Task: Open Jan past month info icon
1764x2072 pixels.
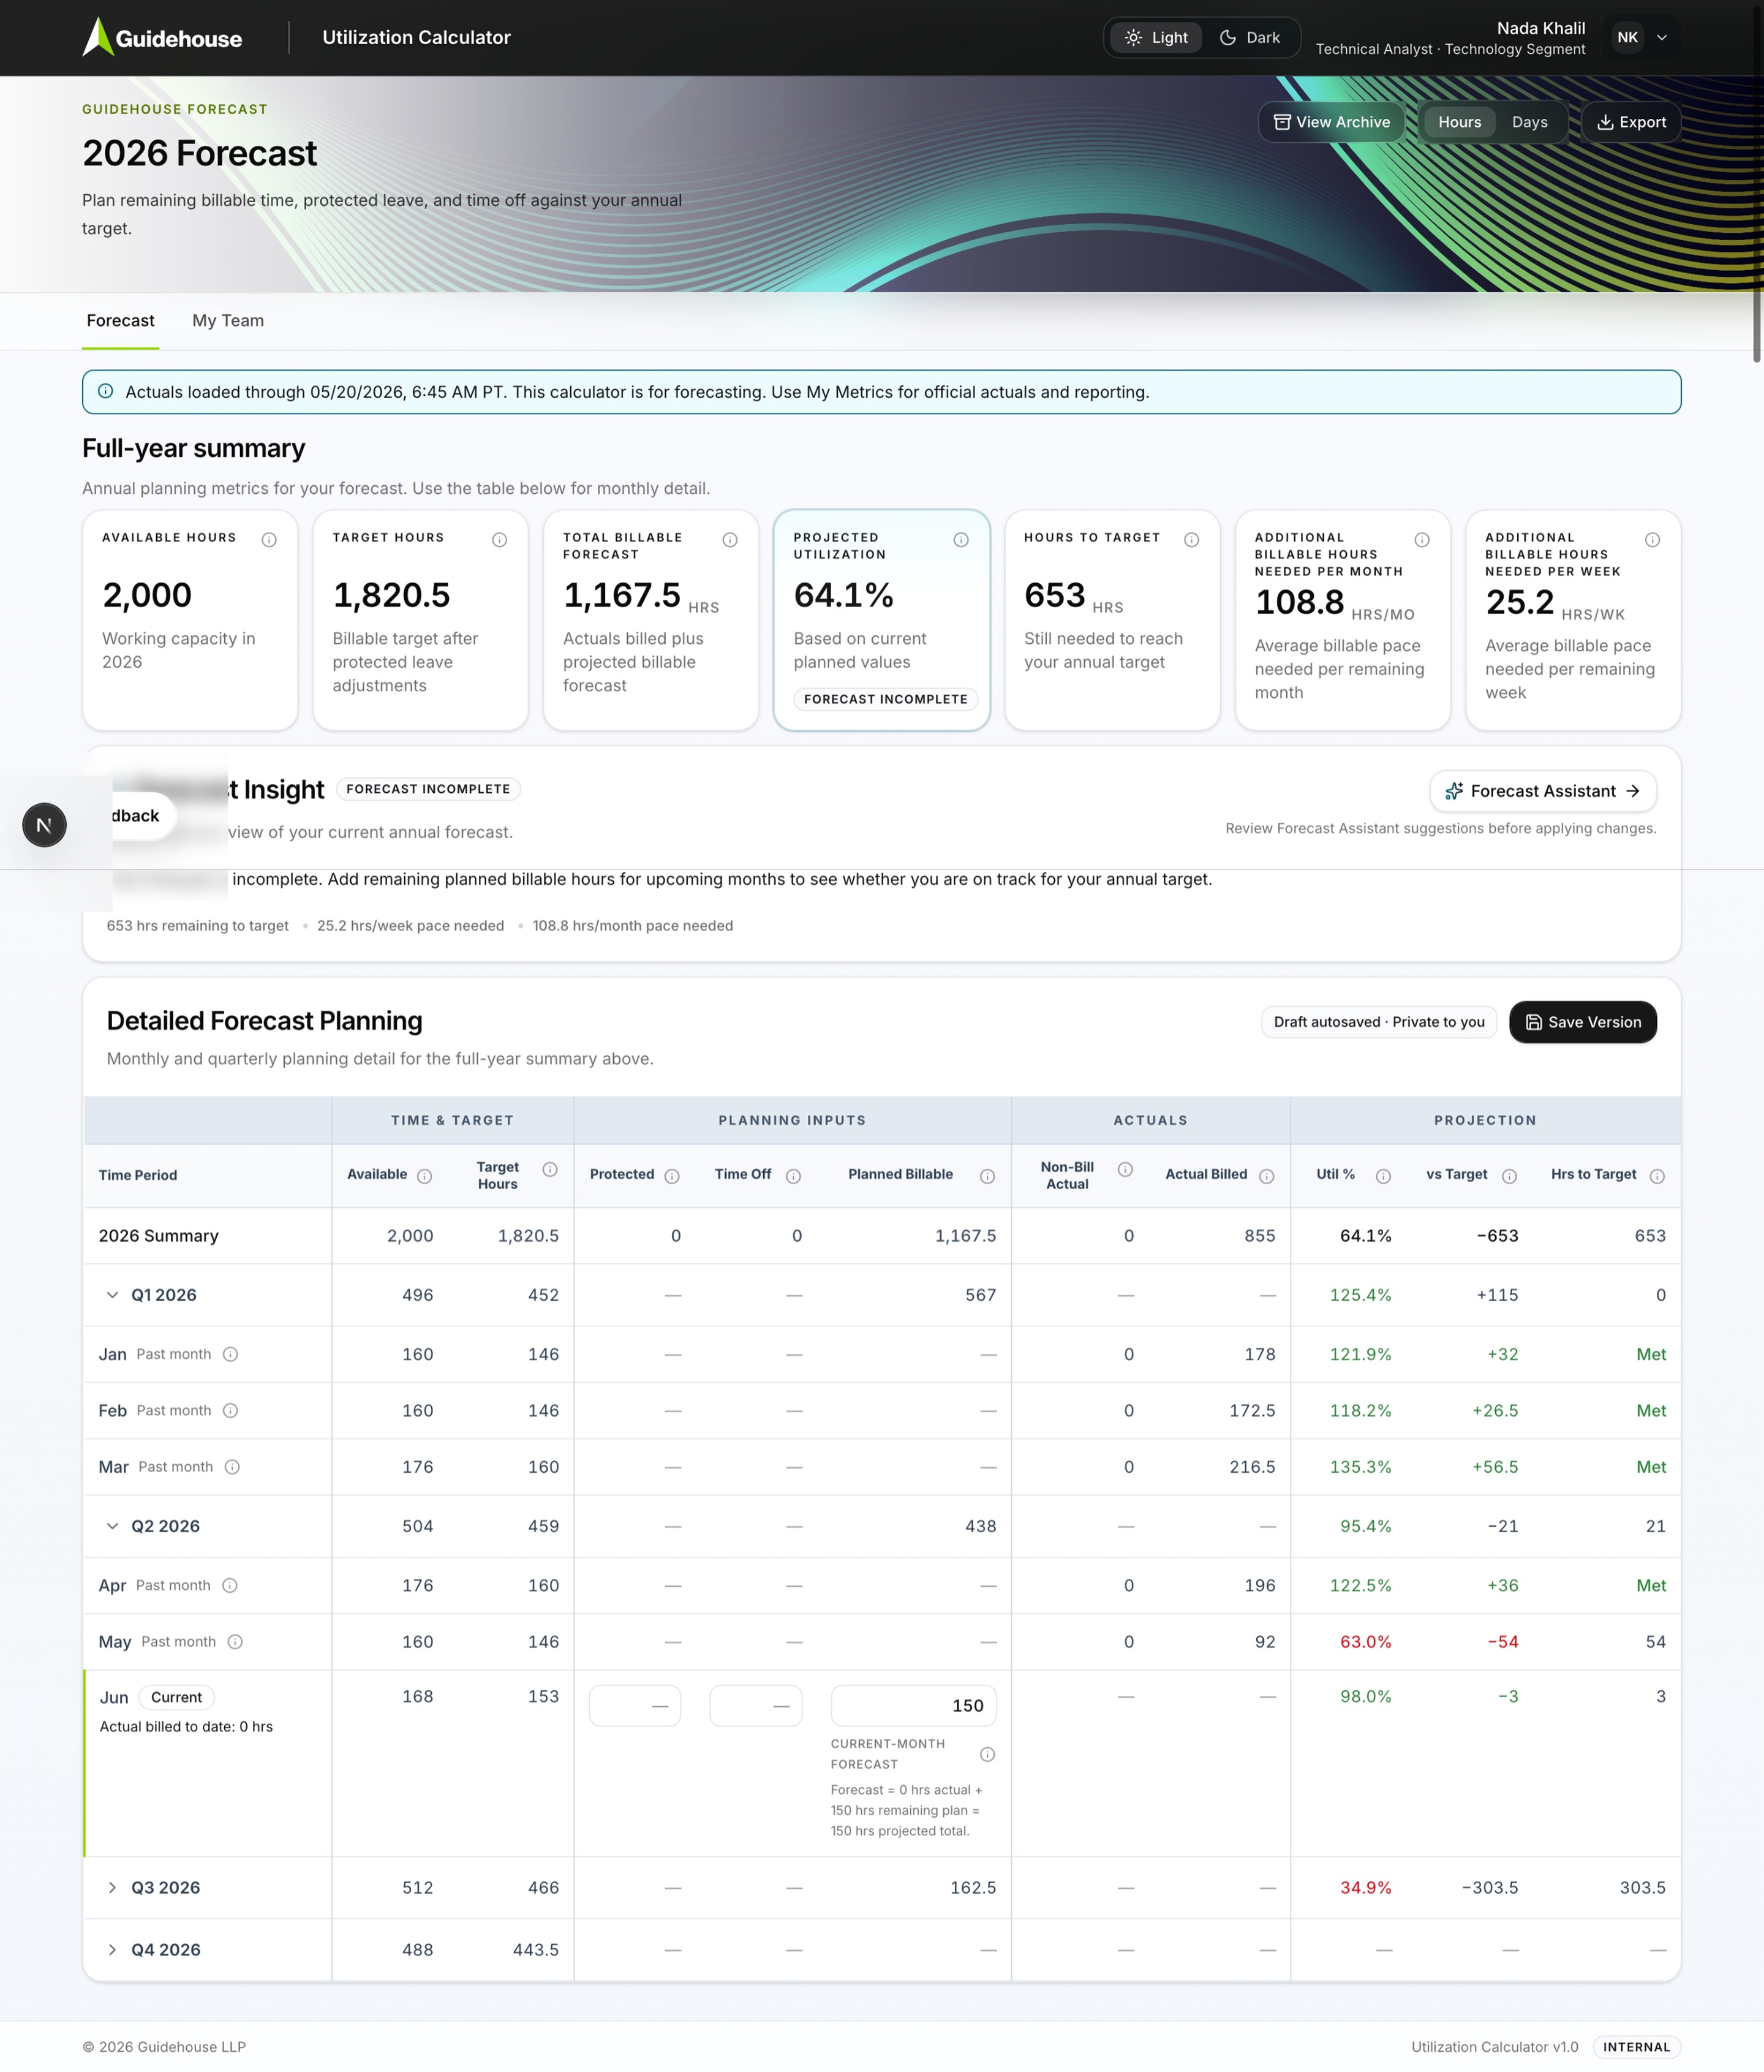Action: pyautogui.click(x=230, y=1354)
